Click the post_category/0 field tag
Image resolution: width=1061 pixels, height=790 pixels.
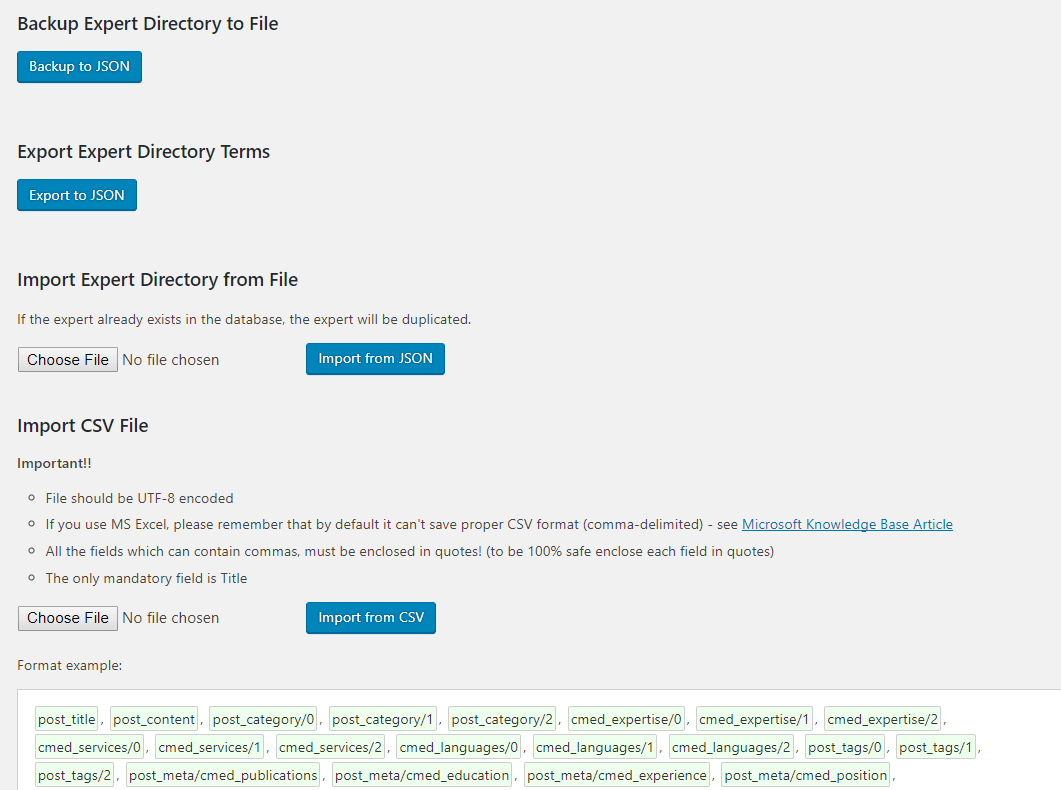click(x=264, y=719)
